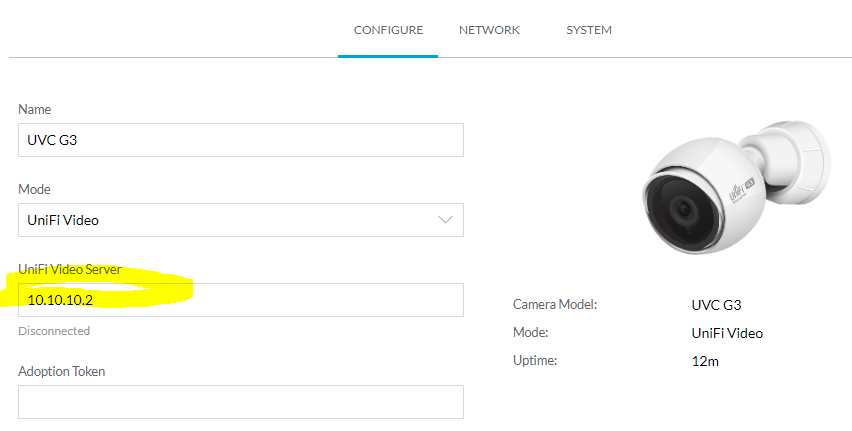
Task: Select the UVC G3 camera model value
Action: click(716, 305)
